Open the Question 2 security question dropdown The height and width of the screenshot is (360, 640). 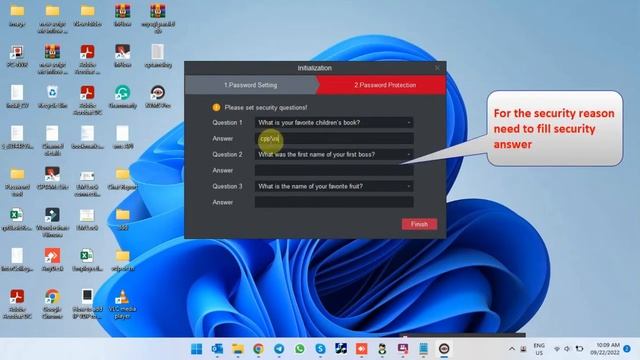(x=334, y=154)
